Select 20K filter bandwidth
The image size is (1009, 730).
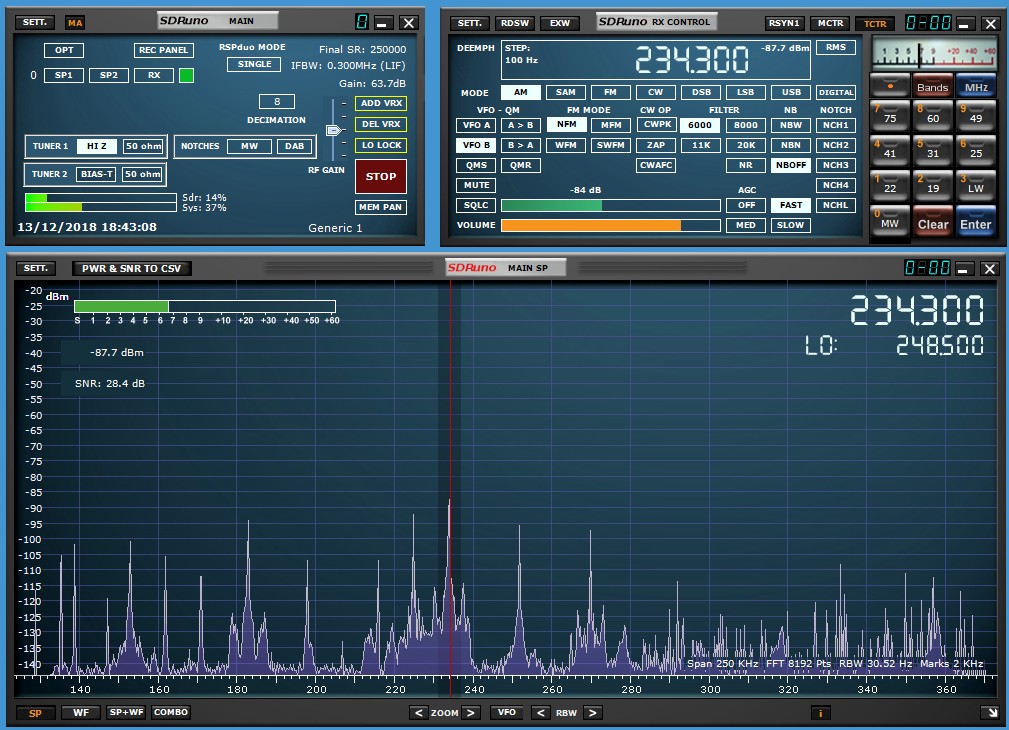[x=745, y=145]
